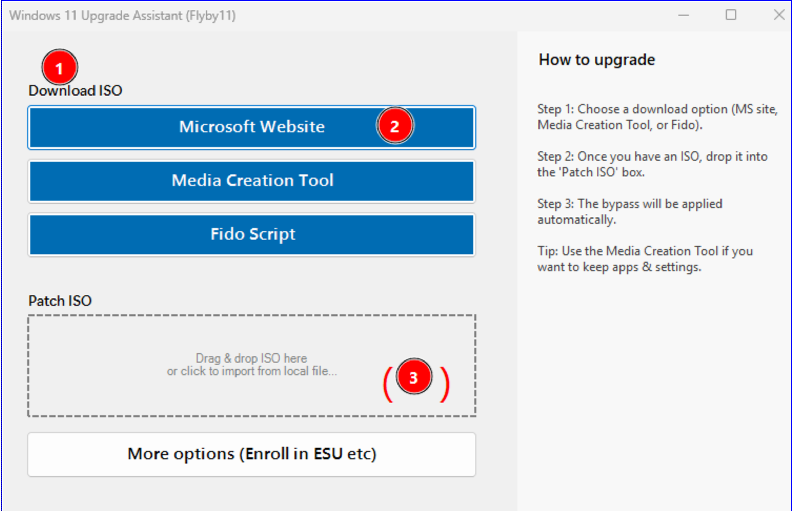Click the 'Tip: Use the Media Creation Tool' text

point(645,259)
